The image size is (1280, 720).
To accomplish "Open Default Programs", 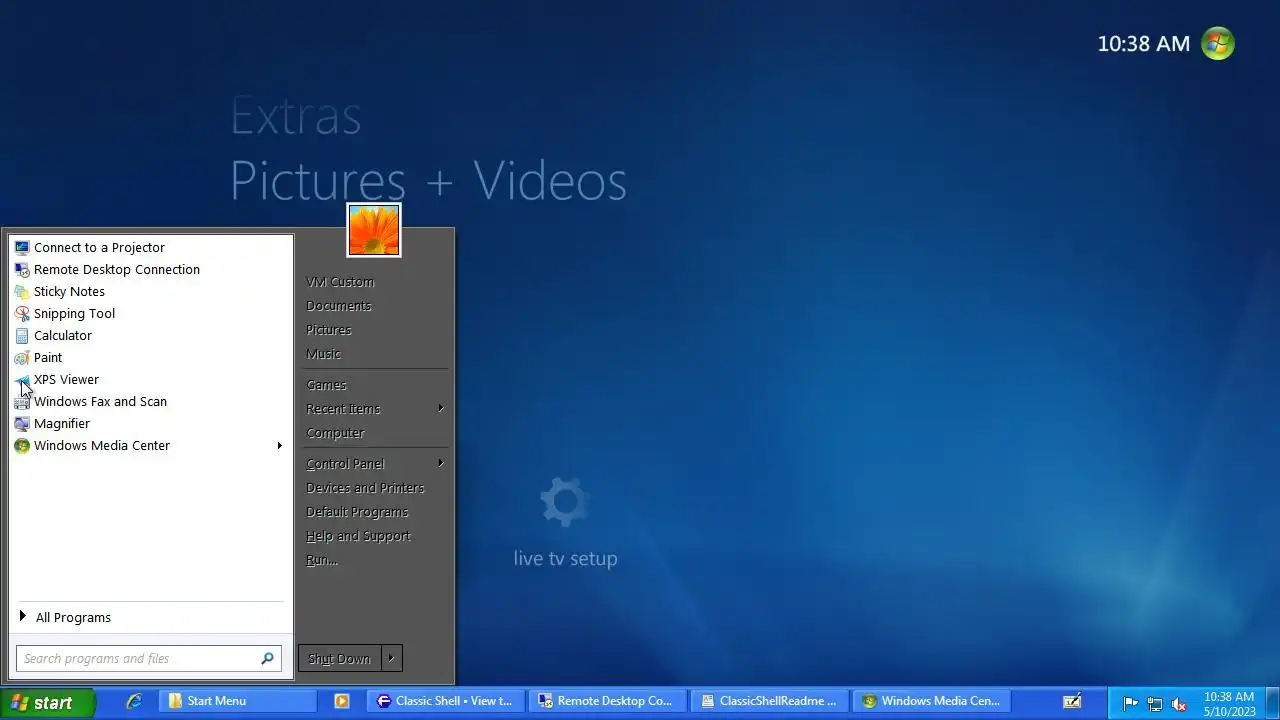I will tap(357, 512).
